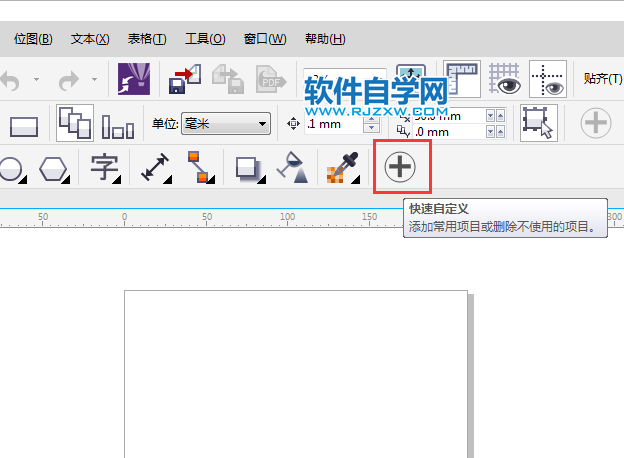Open the units dropdown showing 毫米
This screenshot has width=624, height=458.
[225, 124]
